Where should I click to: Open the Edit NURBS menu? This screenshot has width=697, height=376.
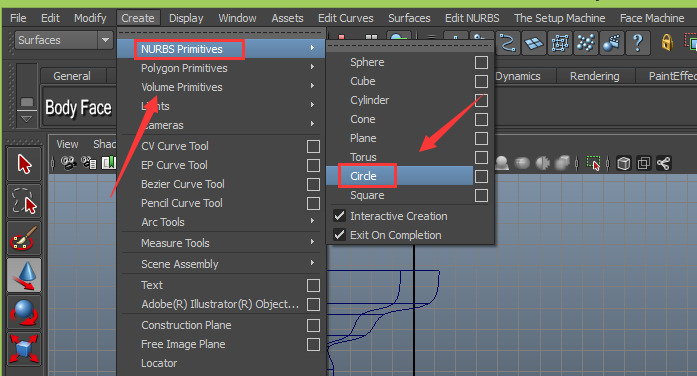tap(472, 18)
